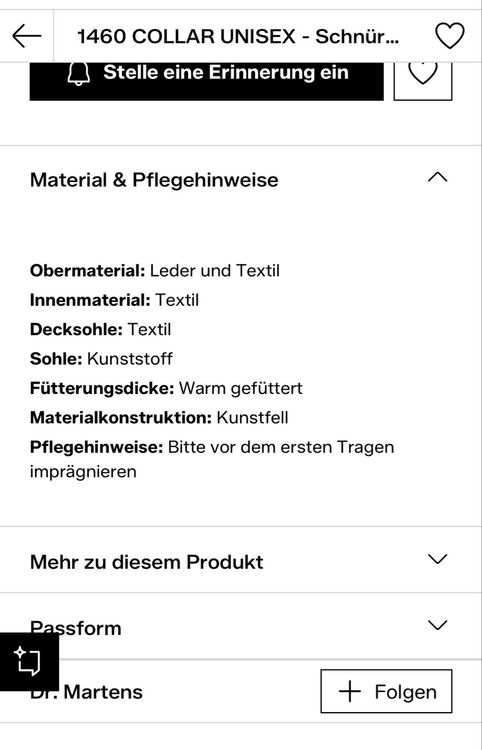Image resolution: width=482 pixels, height=750 pixels.
Task: Expand the Passform section chevron
Action: pyautogui.click(x=438, y=625)
